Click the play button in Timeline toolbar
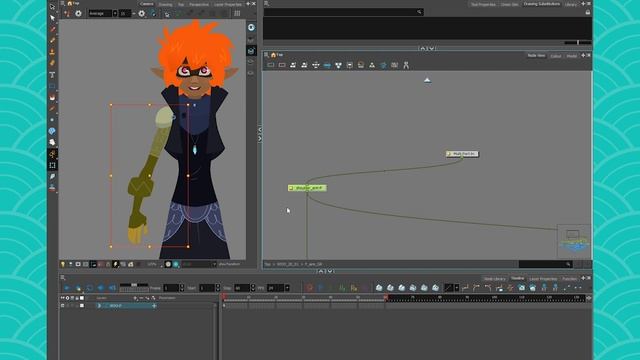This screenshot has height=360, width=640. pyautogui.click(x=67, y=288)
